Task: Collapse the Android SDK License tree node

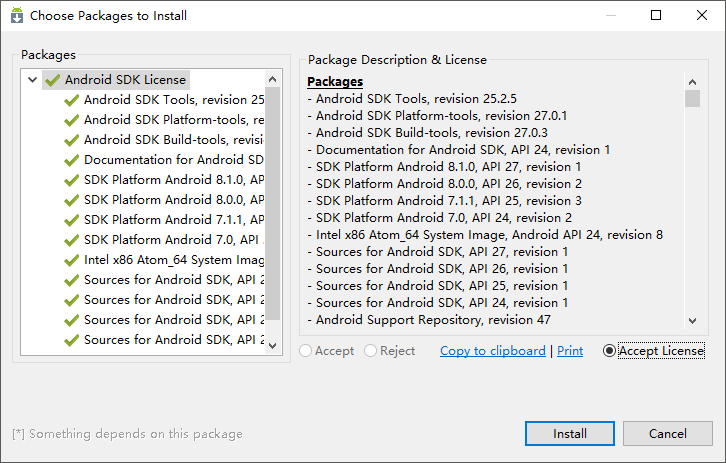Action: point(32,80)
